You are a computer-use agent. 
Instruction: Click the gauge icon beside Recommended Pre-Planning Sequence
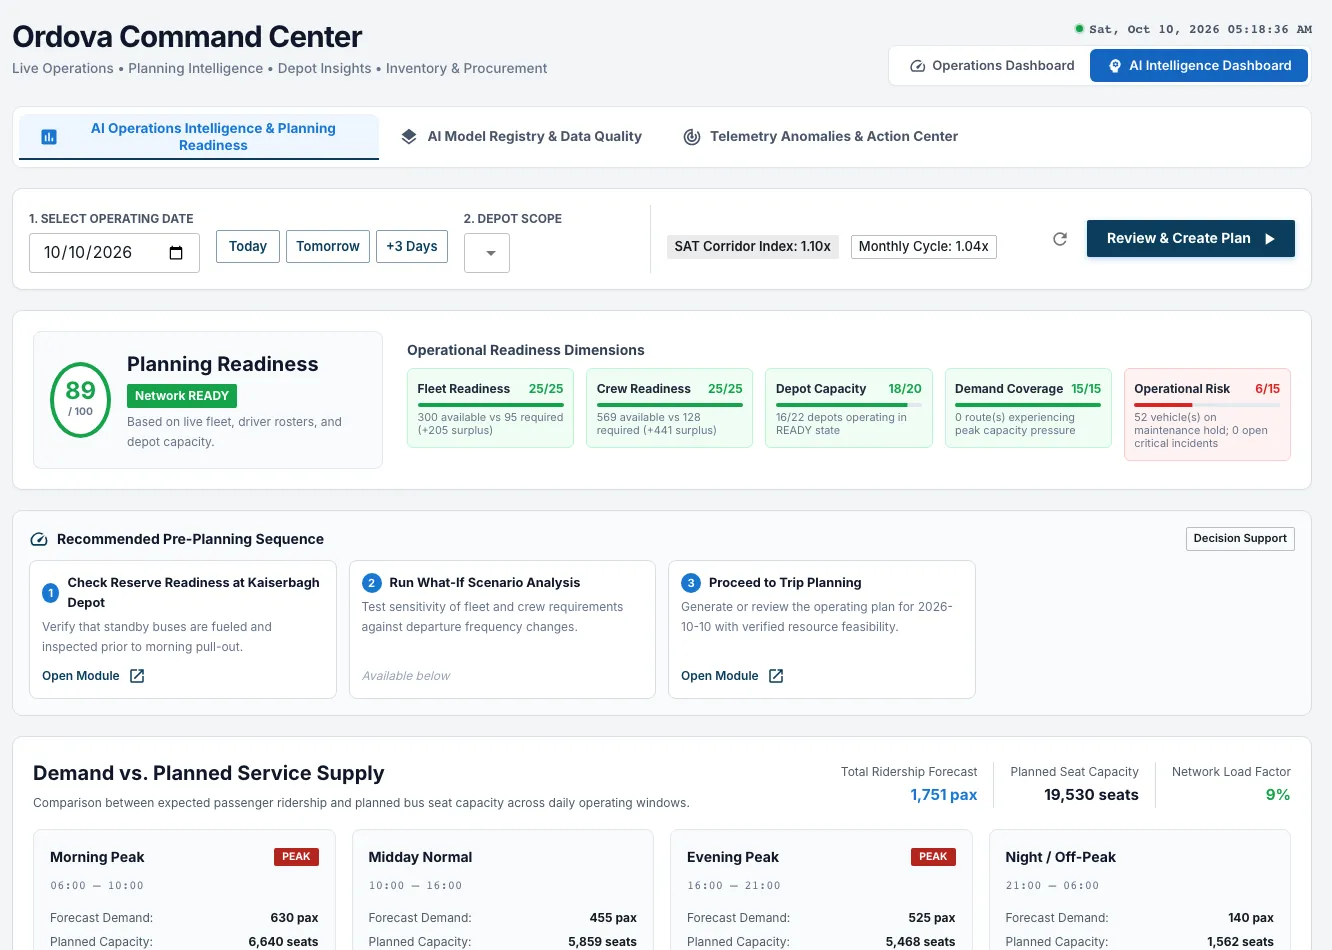pos(39,539)
